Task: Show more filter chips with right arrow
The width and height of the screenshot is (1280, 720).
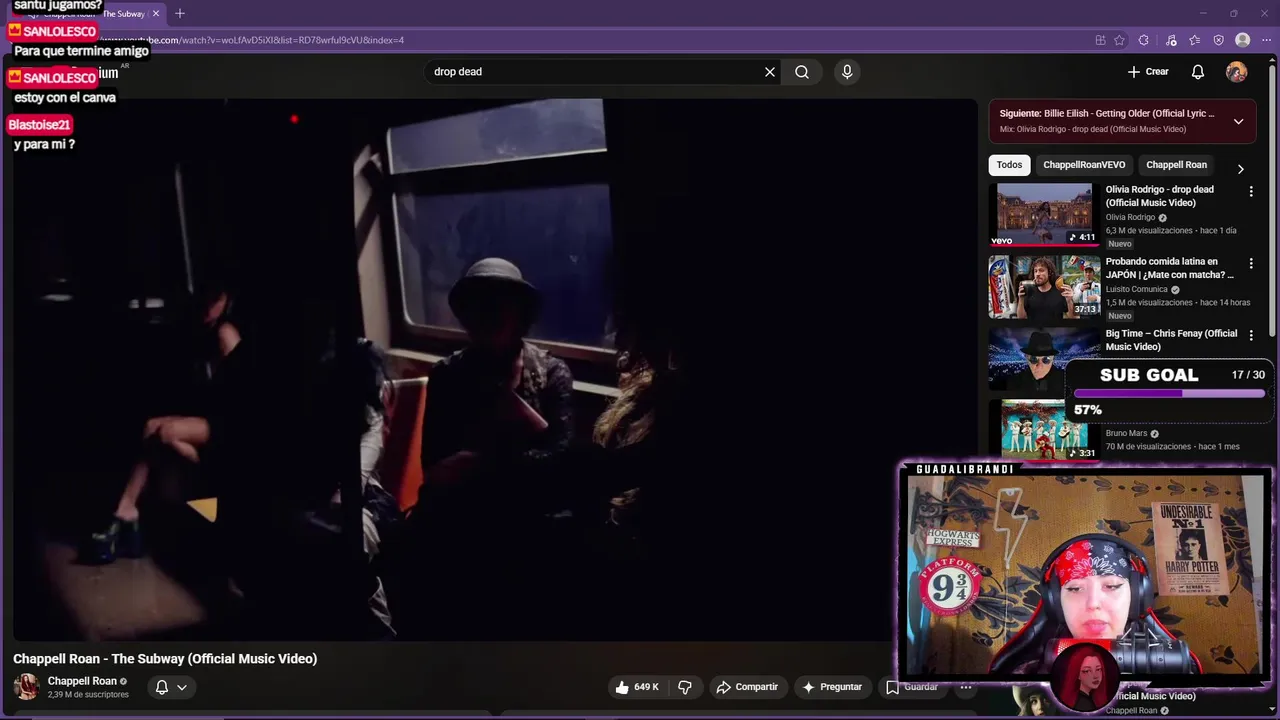Action: point(1240,169)
